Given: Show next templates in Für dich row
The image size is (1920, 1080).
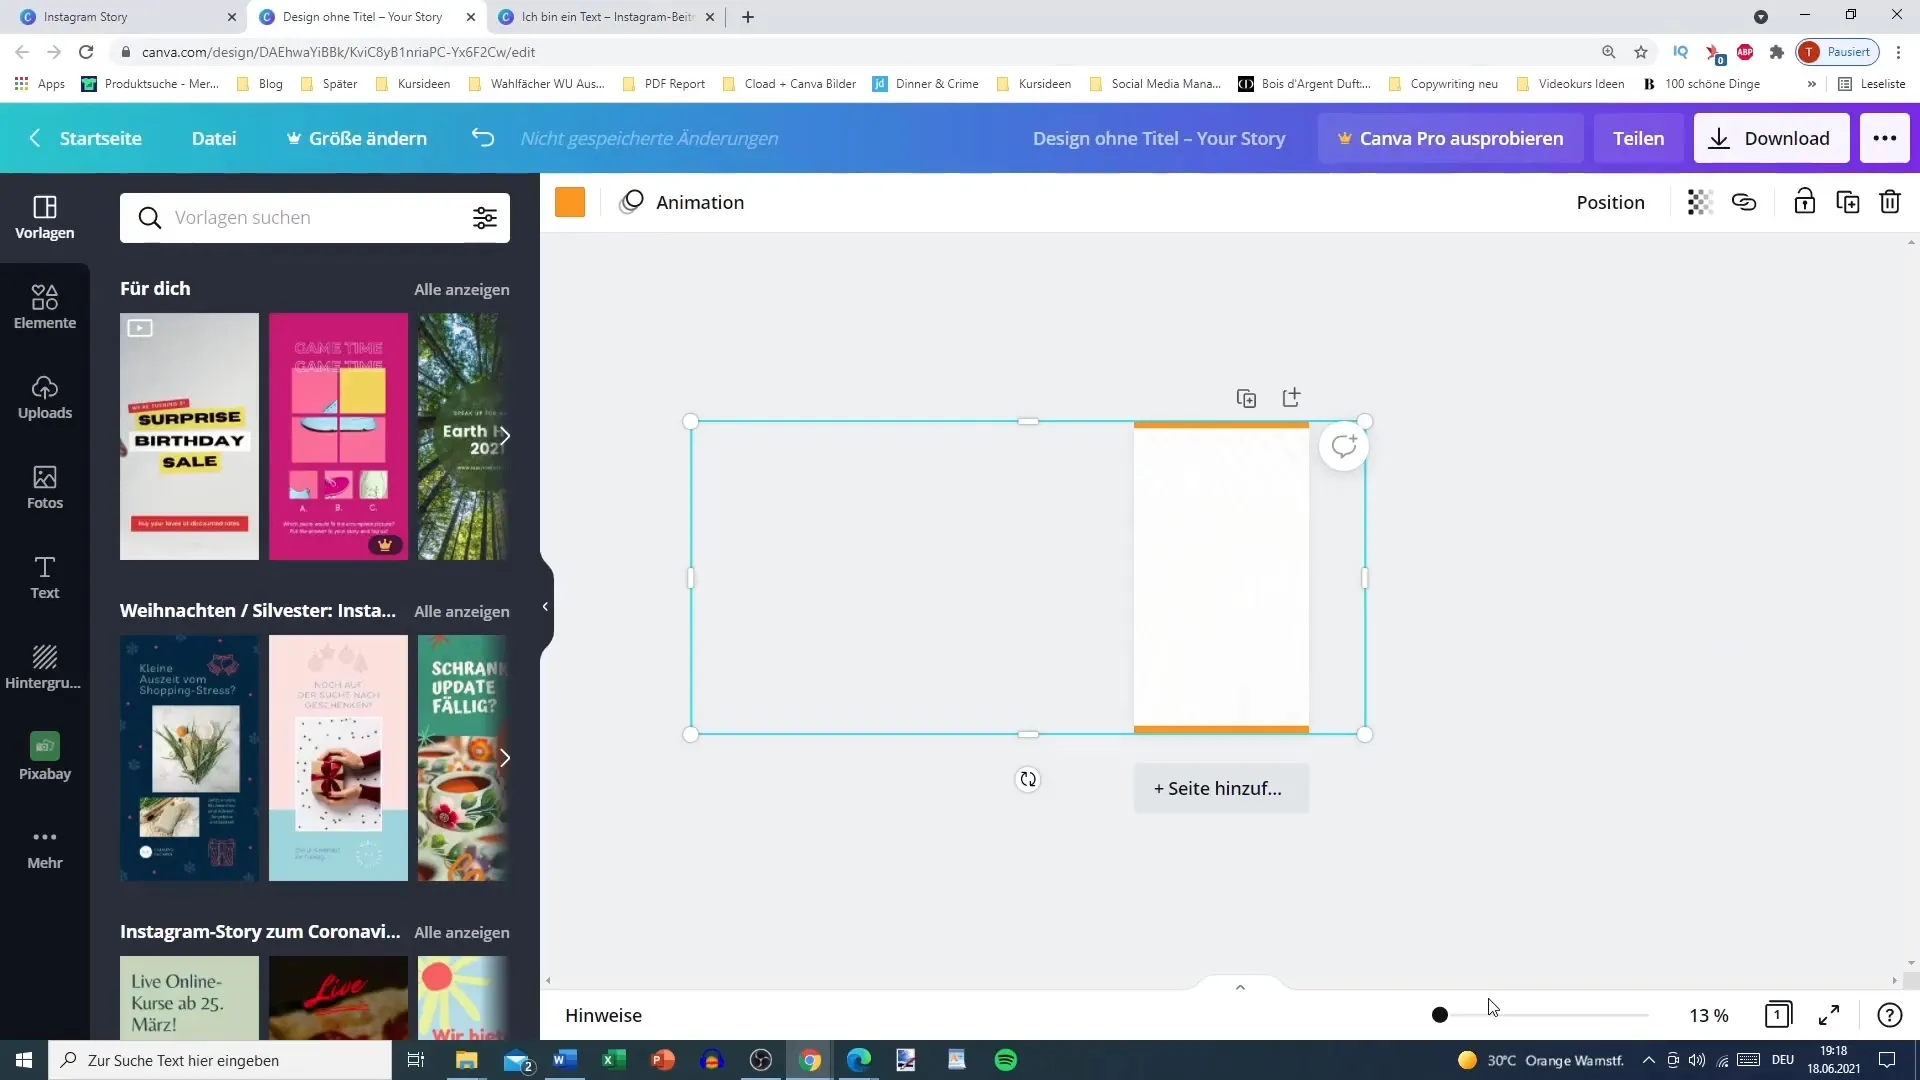Looking at the screenshot, I should pyautogui.click(x=505, y=436).
